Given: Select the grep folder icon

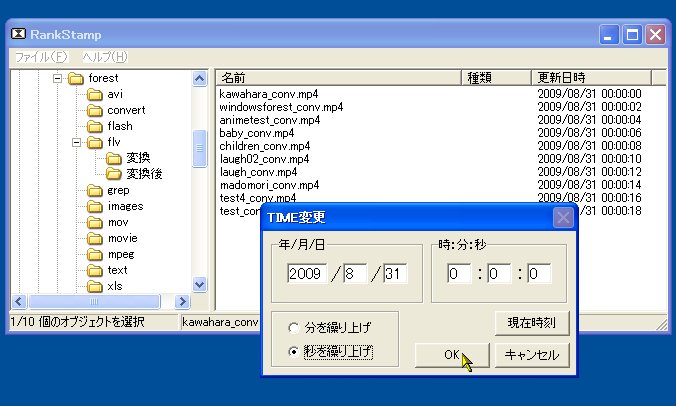Looking at the screenshot, I should point(95,191).
